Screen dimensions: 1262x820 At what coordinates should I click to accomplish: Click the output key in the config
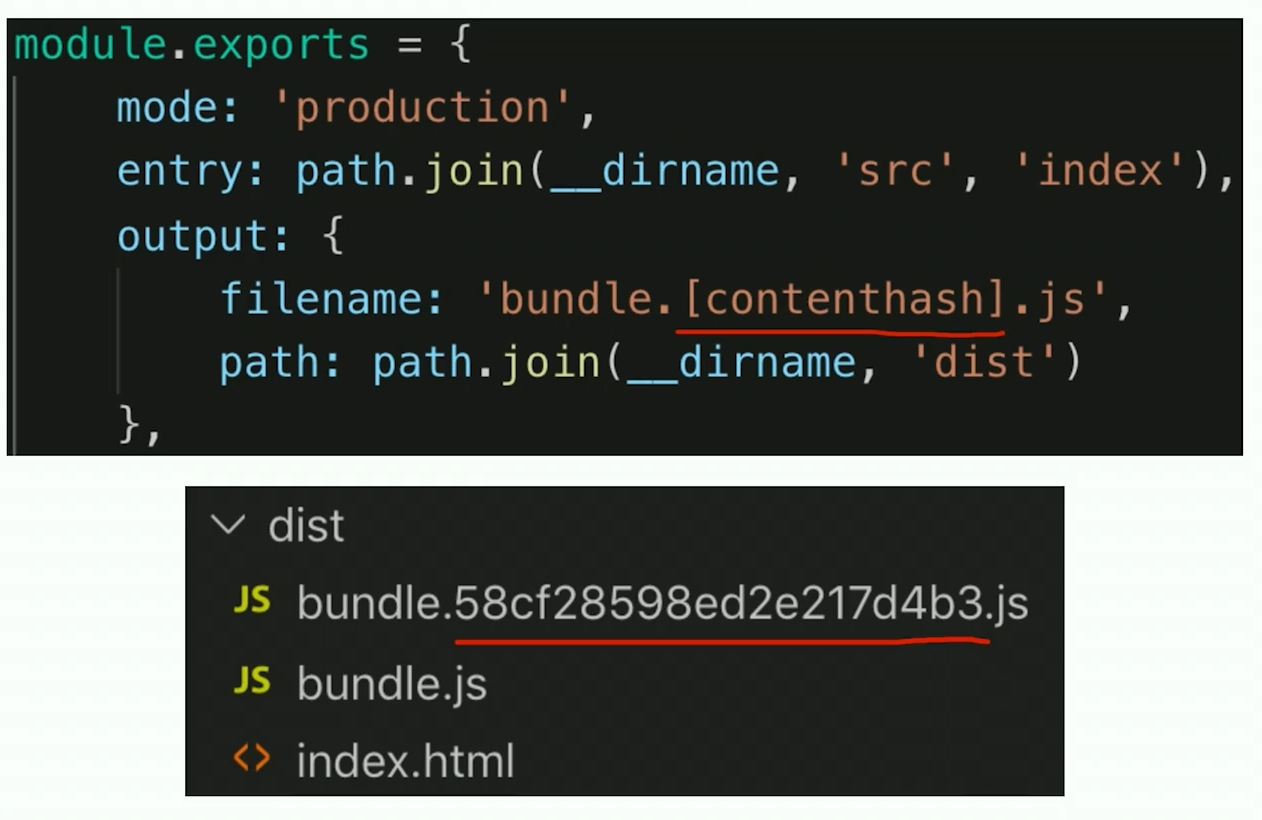tap(192, 235)
